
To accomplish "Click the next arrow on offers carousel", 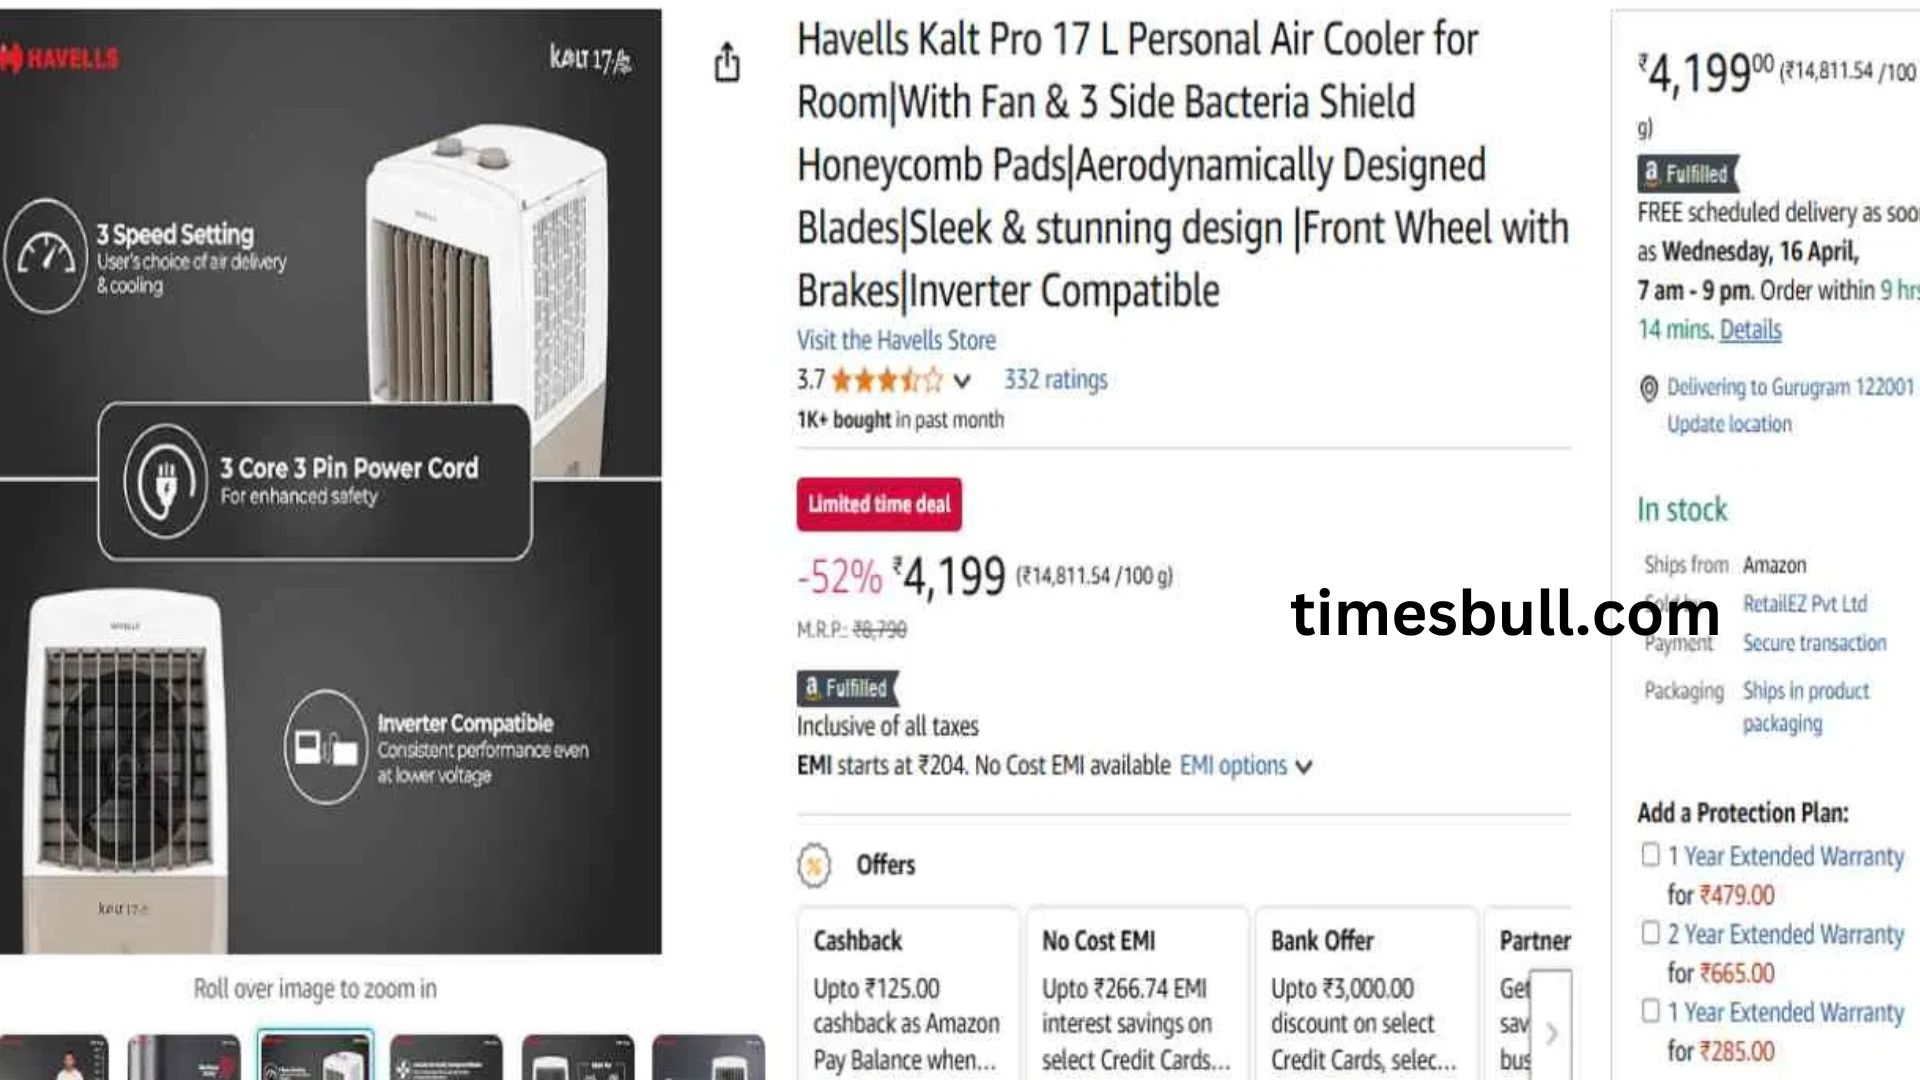I will 1551,1032.
